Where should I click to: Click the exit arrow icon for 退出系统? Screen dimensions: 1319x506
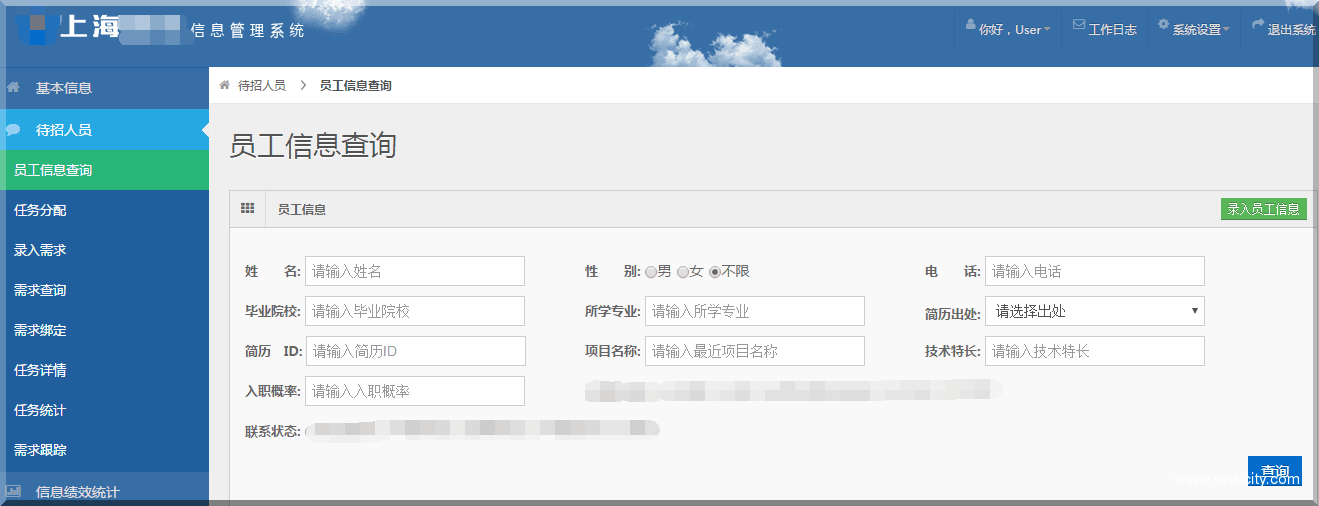[x=1258, y=25]
